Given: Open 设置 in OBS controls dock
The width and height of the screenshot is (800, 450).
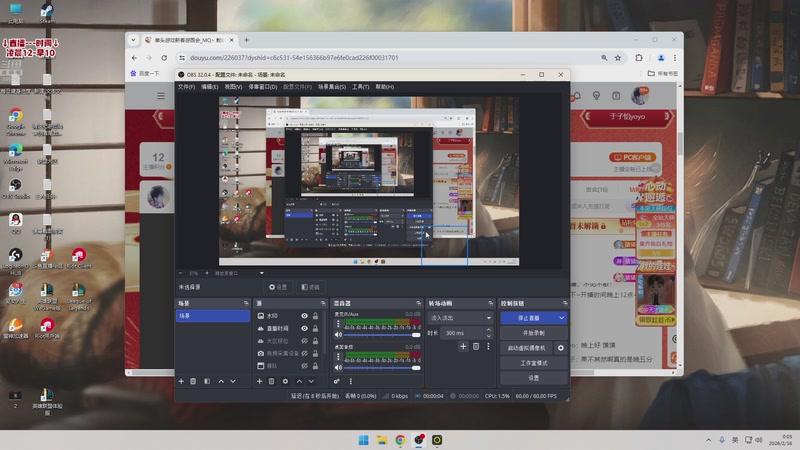Looking at the screenshot, I should [534, 378].
